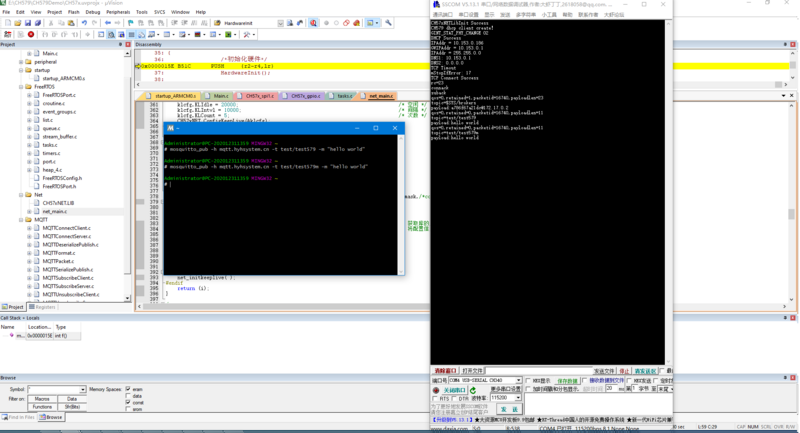This screenshot has height=433, width=800.
Task: Open the 115200 baud rate dropdown
Action: tap(518, 397)
